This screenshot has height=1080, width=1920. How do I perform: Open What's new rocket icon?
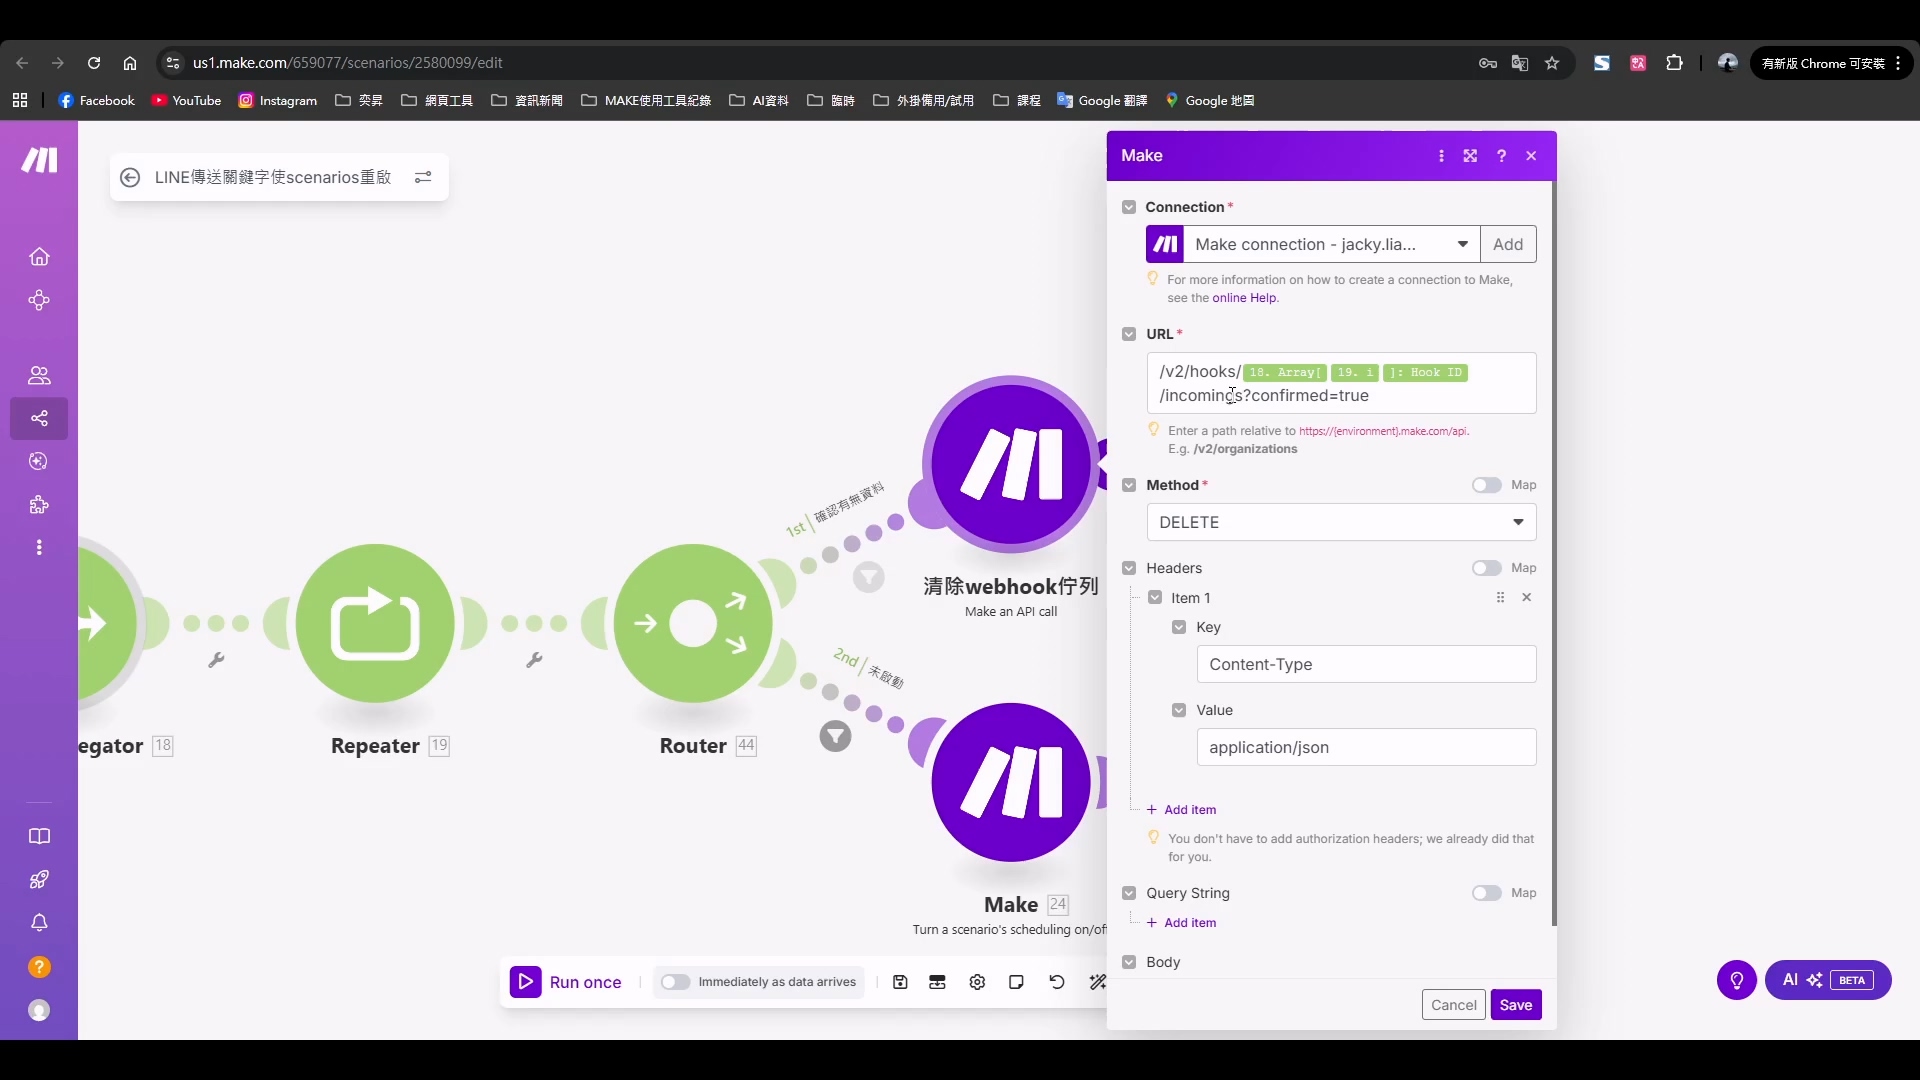coord(39,880)
